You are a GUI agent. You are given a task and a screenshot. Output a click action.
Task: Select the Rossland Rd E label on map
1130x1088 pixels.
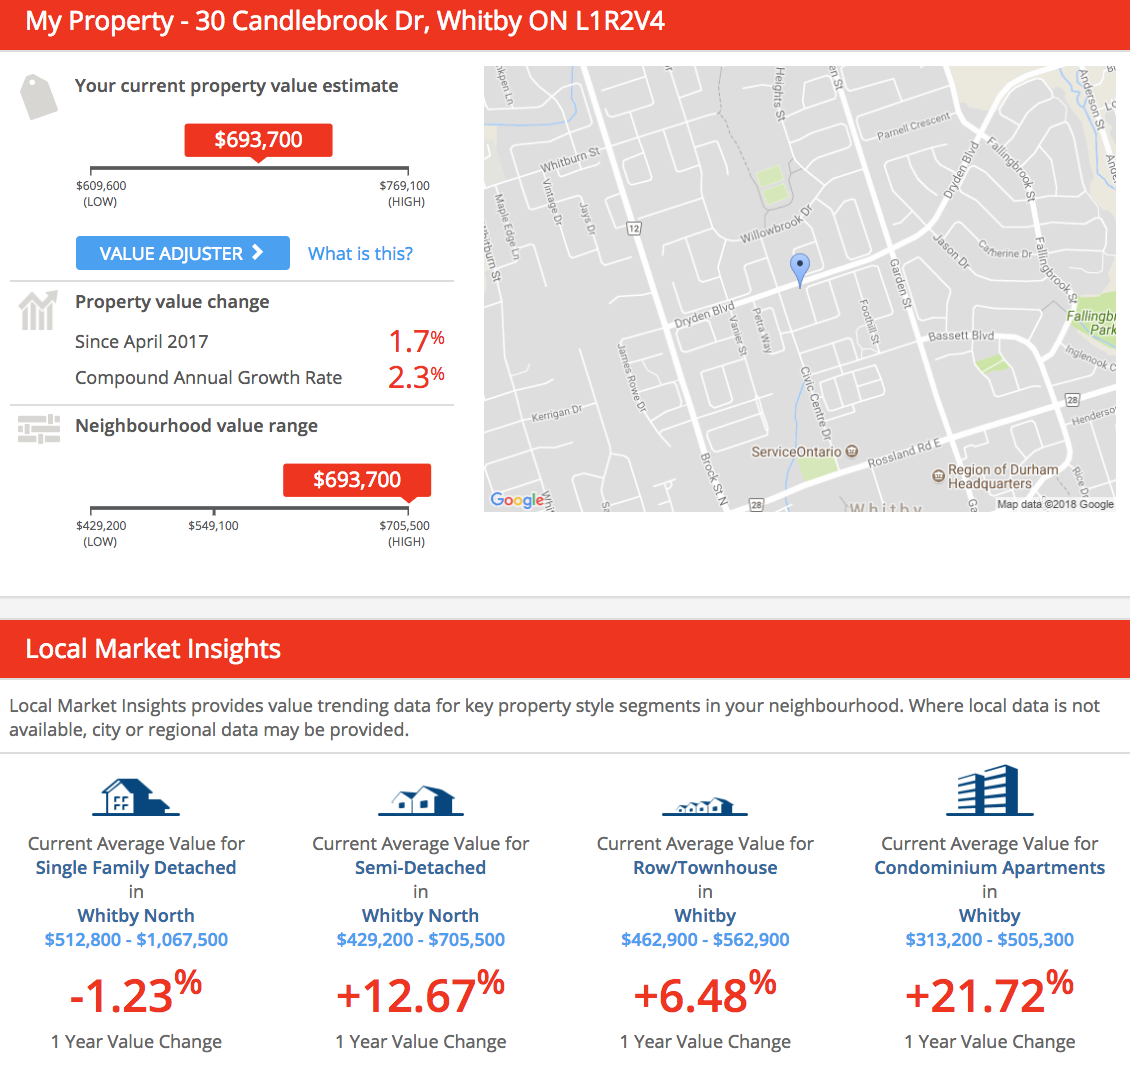(904, 453)
